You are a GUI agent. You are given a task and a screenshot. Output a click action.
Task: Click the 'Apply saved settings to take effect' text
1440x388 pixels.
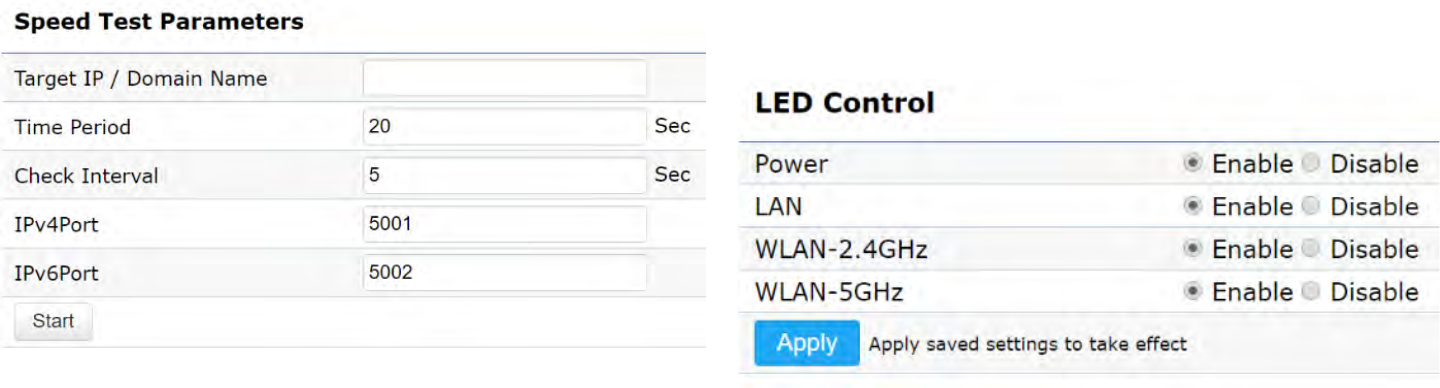[1028, 344]
